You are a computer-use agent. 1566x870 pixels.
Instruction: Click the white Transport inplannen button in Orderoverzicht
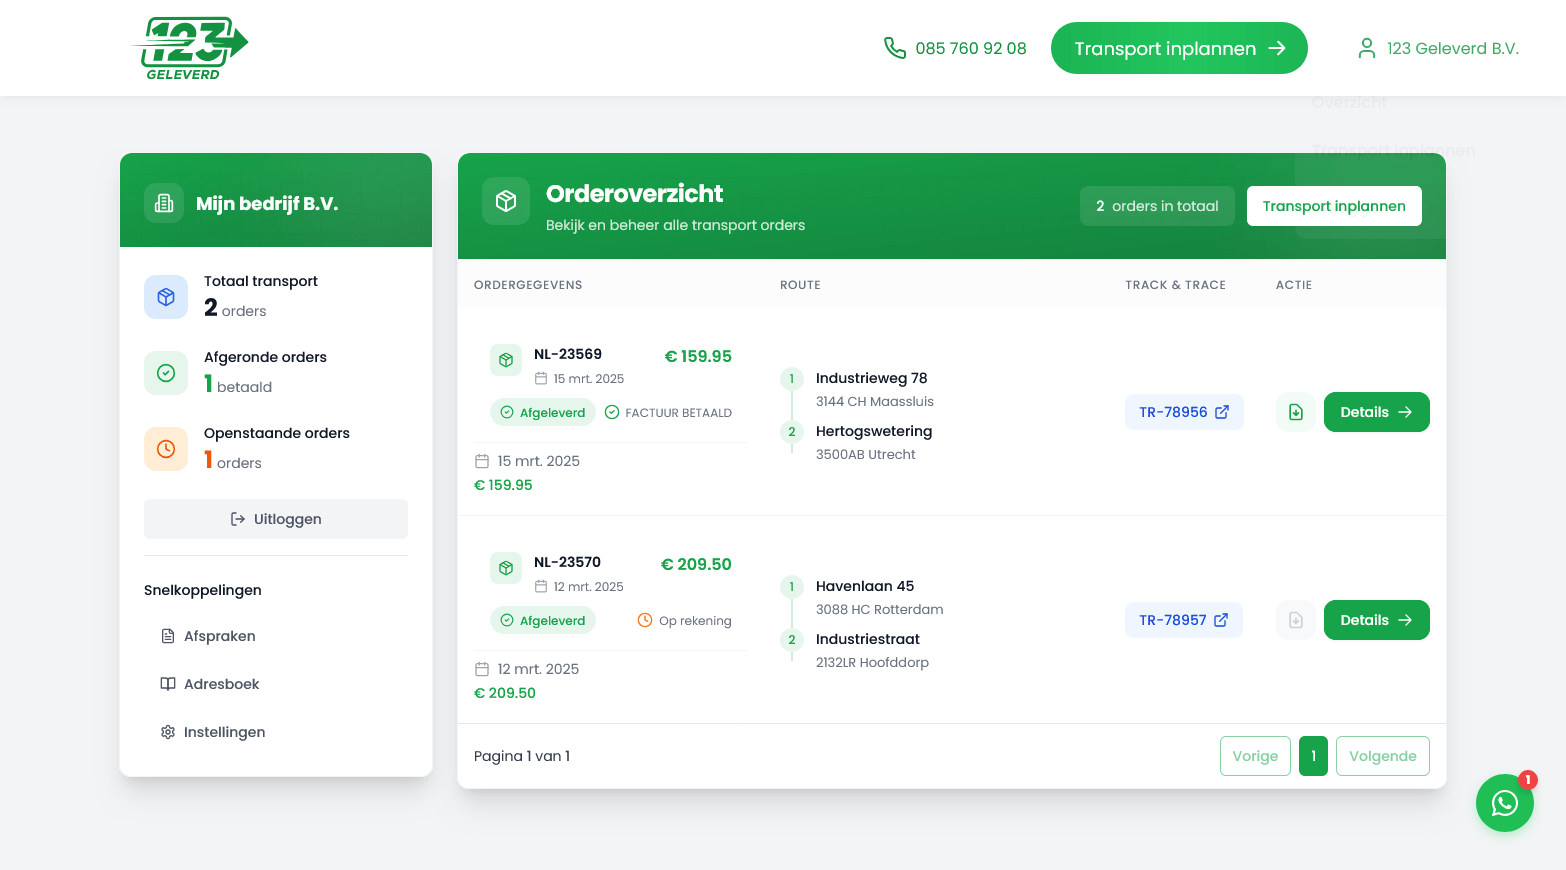coord(1334,206)
